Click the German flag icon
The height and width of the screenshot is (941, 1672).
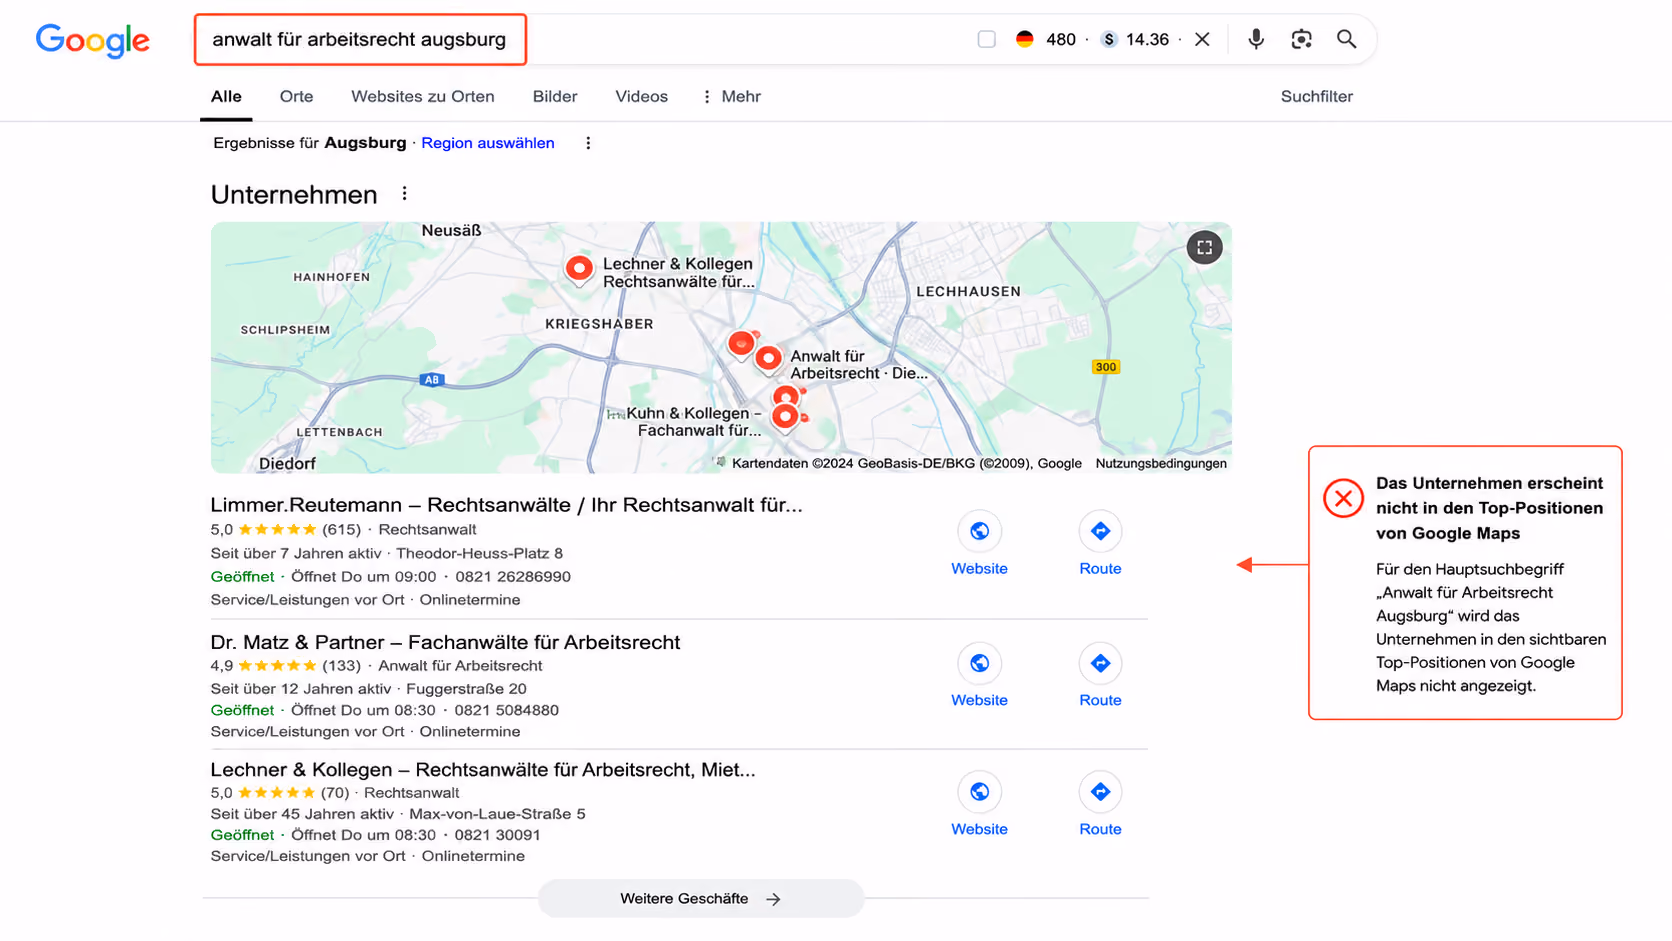click(1025, 39)
